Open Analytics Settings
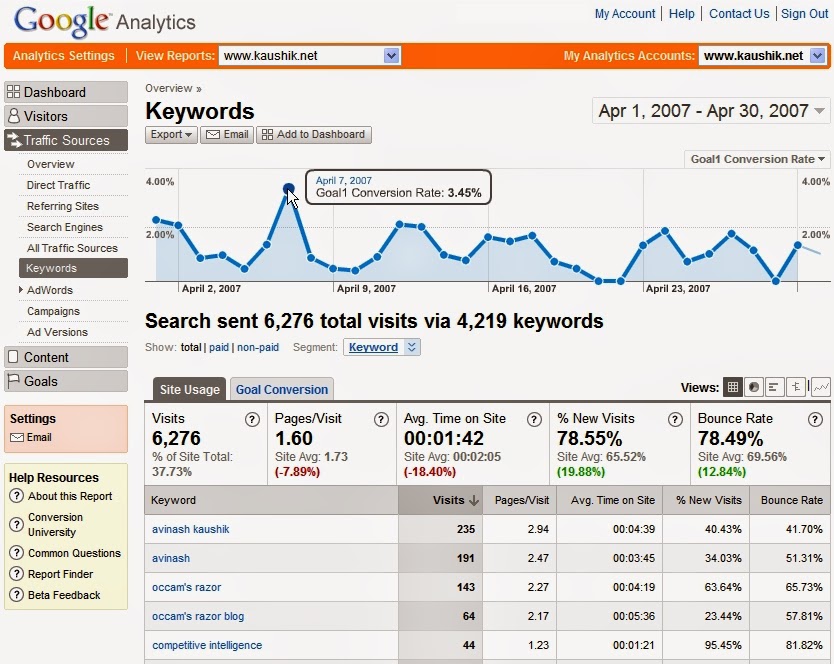This screenshot has height=664, width=834. pos(63,55)
